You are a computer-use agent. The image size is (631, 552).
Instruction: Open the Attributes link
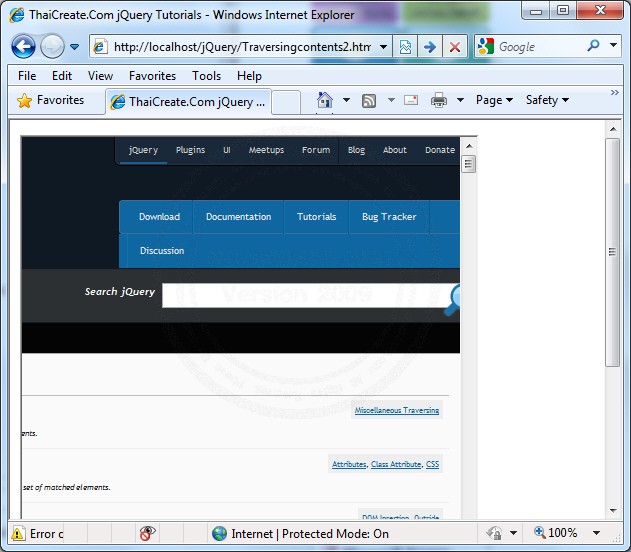coord(349,464)
